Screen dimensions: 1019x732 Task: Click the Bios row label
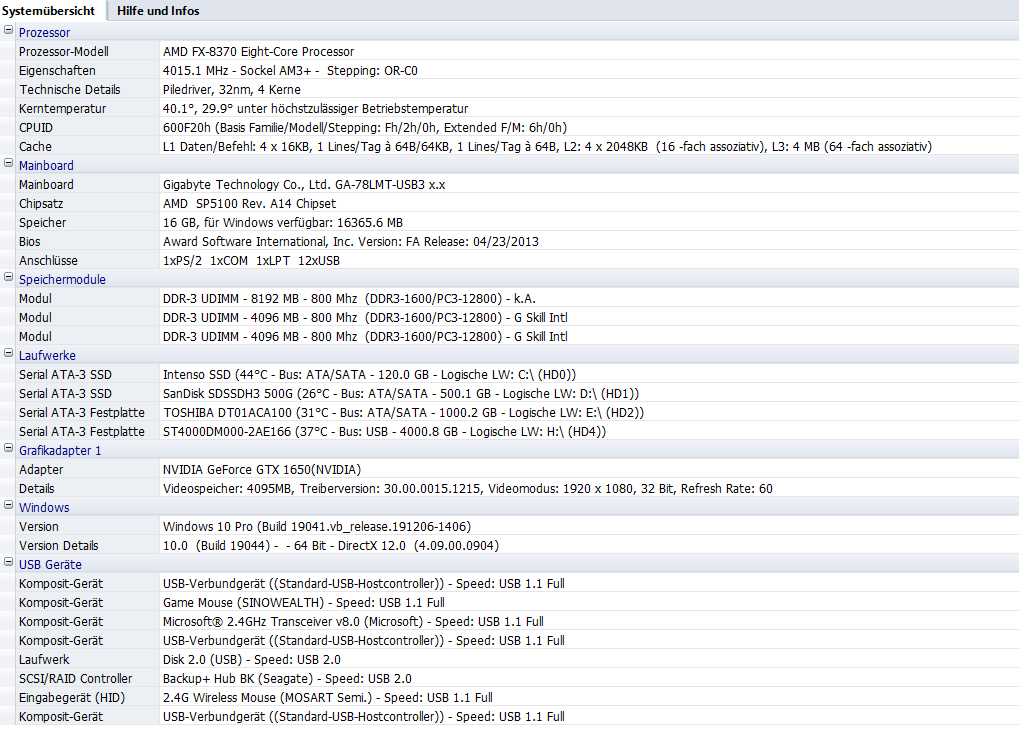point(29,242)
